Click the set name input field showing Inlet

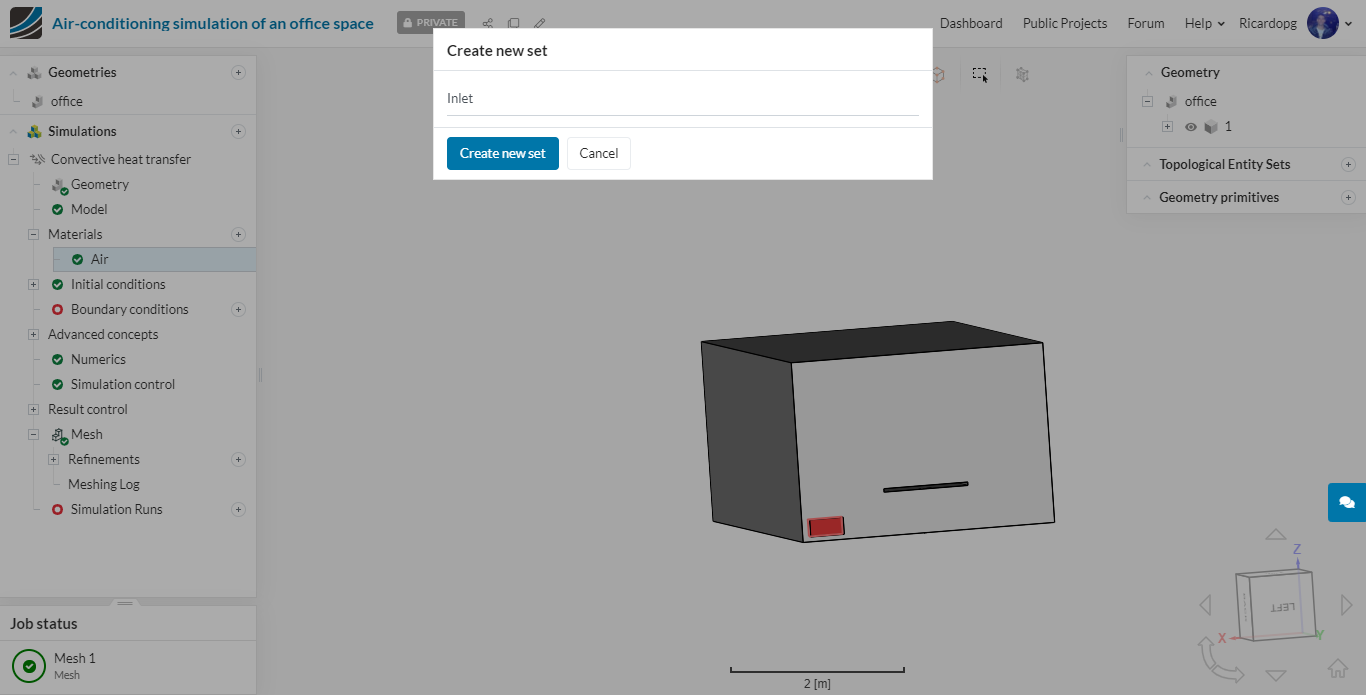click(683, 98)
